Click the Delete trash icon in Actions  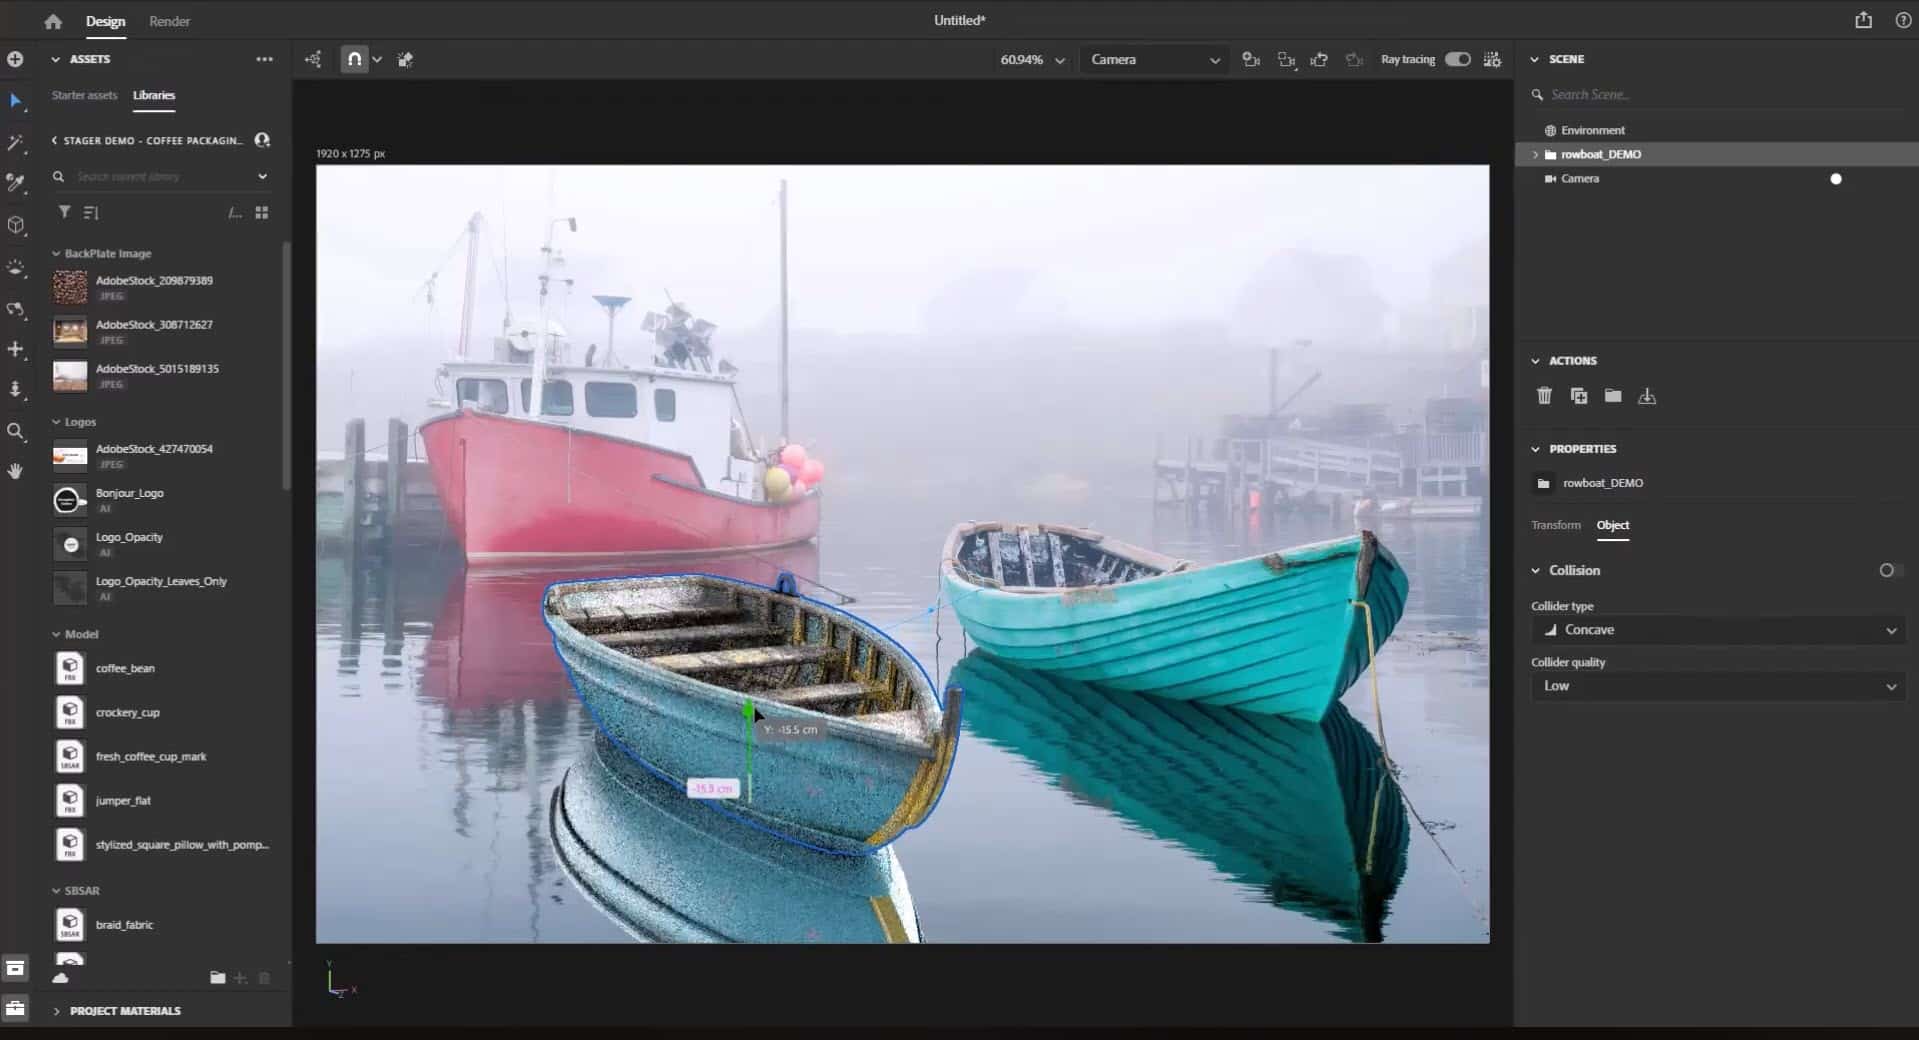1544,396
